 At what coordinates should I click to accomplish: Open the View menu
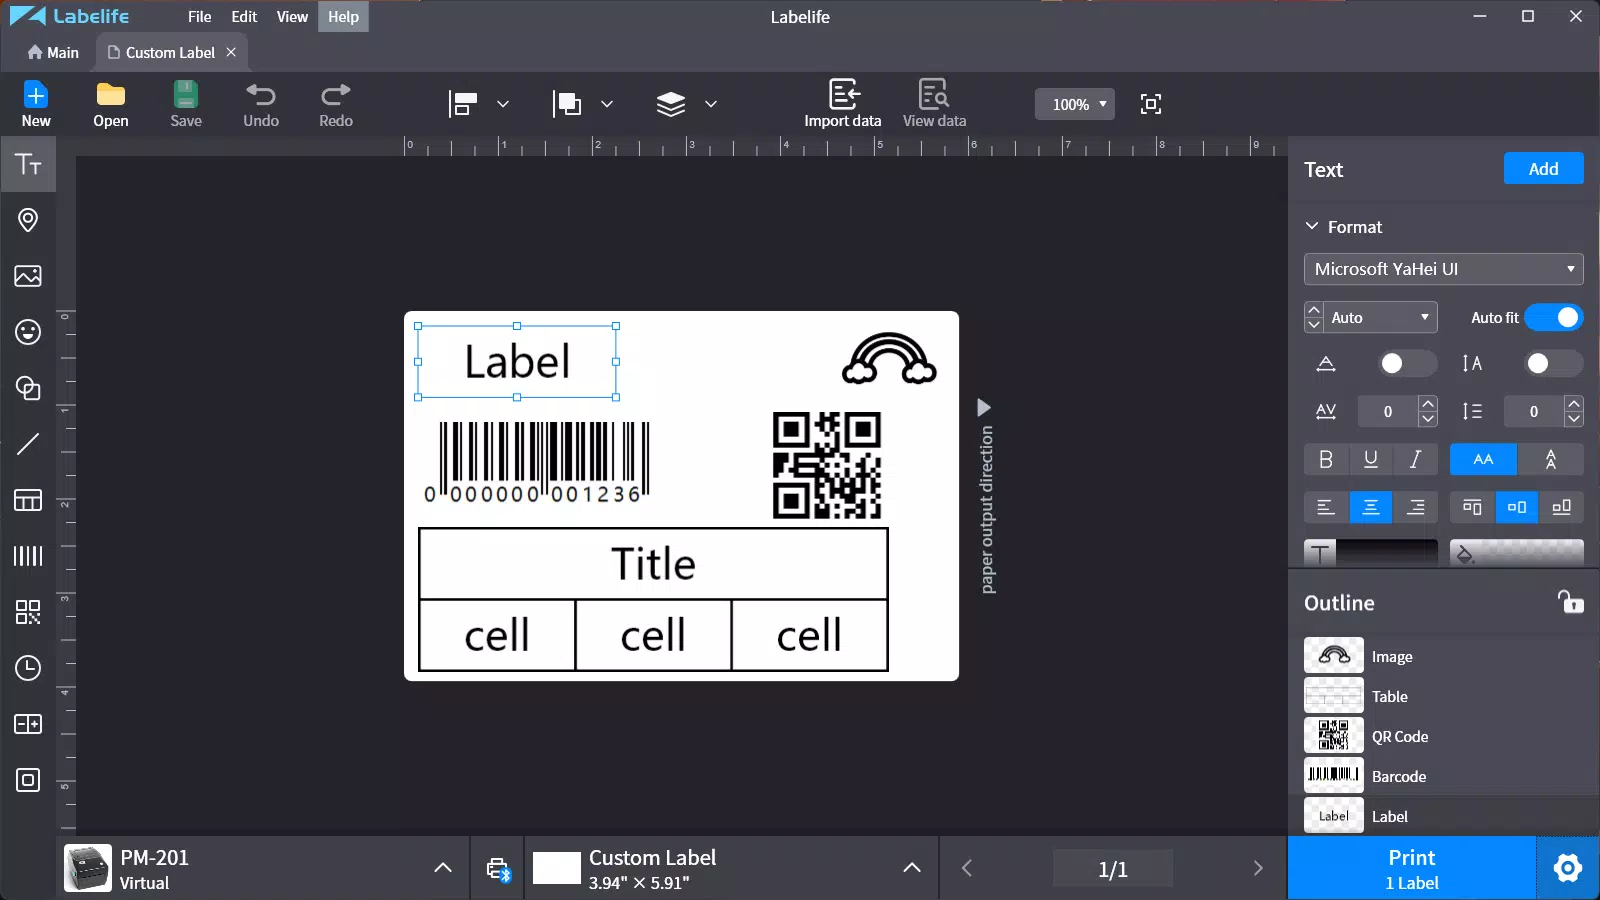tap(292, 17)
